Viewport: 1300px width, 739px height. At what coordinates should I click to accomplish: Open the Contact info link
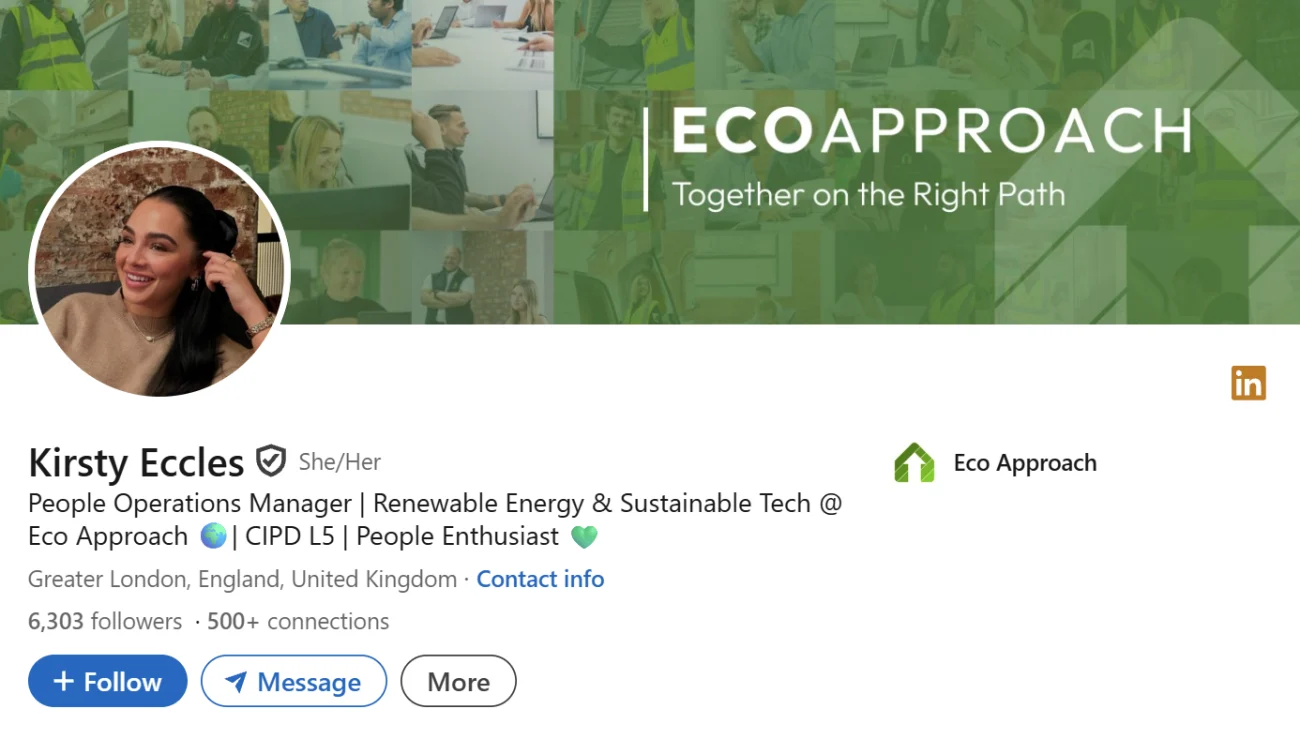[x=540, y=579]
